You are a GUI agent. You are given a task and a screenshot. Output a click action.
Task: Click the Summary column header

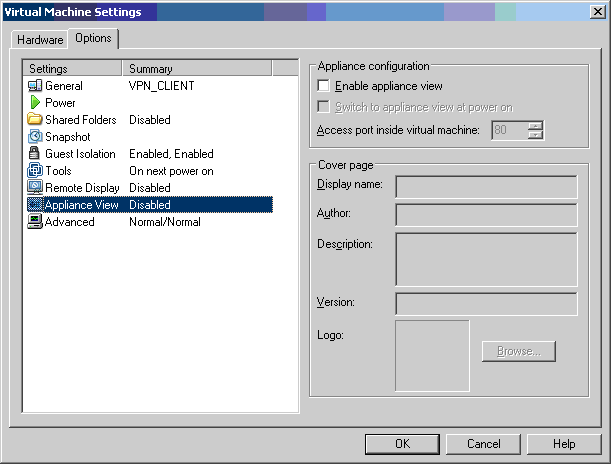pos(197,69)
